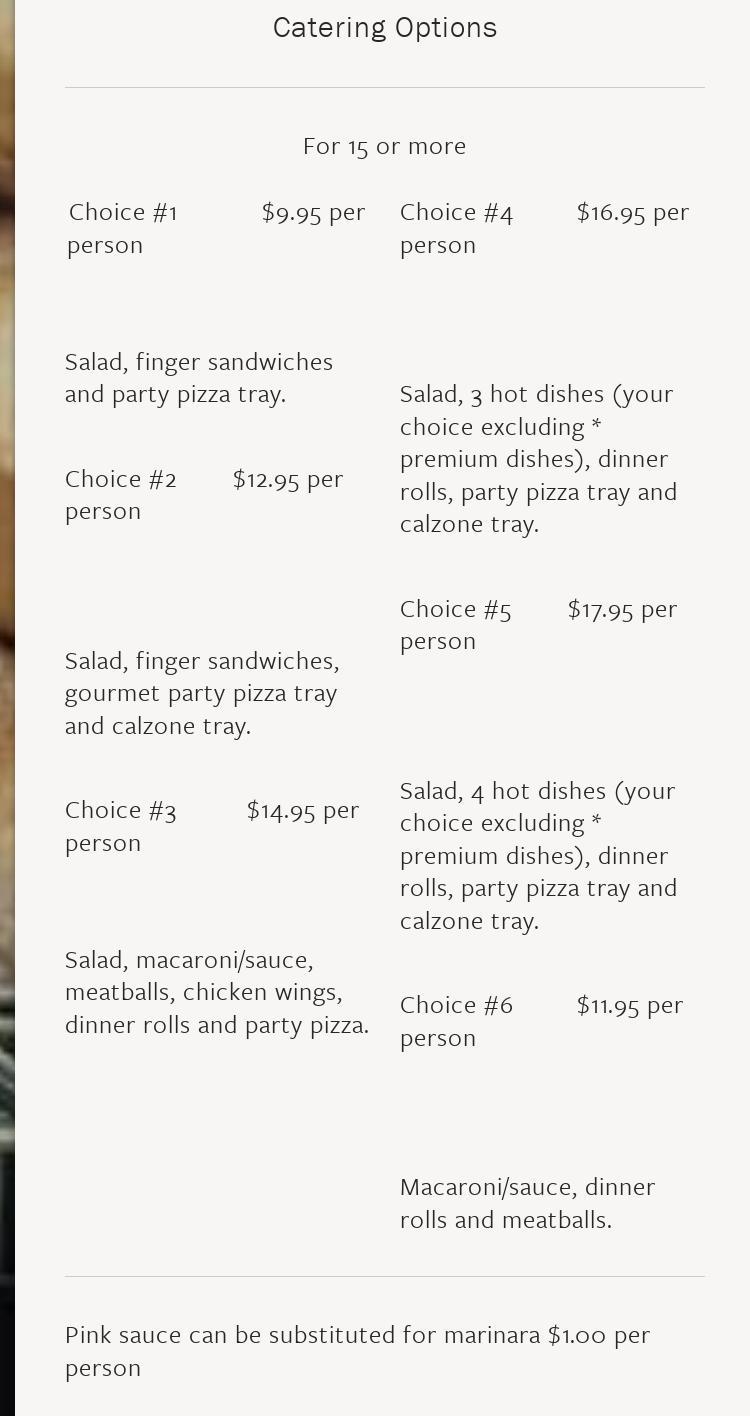The image size is (750, 1416).
Task: Click the $16.95 price
Action: pyautogui.click(x=632, y=212)
